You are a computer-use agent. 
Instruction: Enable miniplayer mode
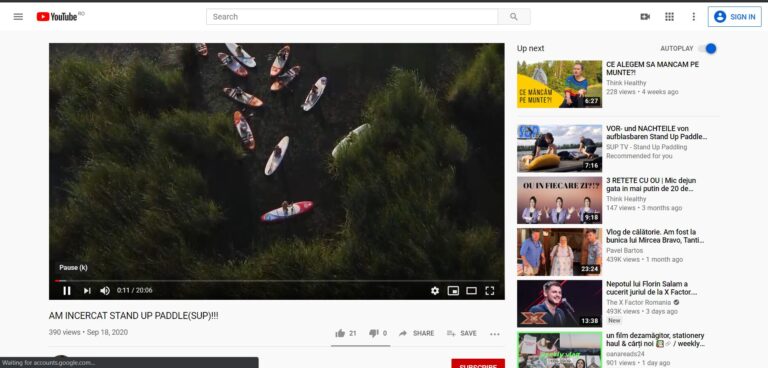pyautogui.click(x=453, y=291)
